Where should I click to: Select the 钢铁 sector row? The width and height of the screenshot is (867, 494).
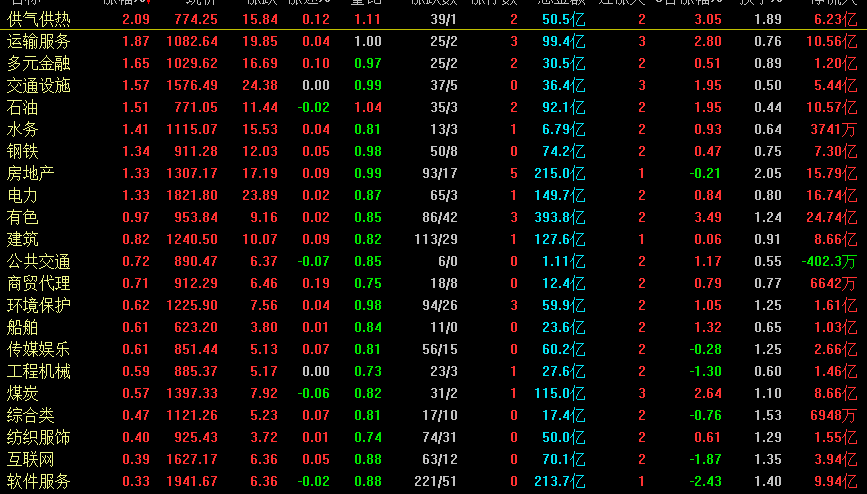pyautogui.click(x=434, y=152)
